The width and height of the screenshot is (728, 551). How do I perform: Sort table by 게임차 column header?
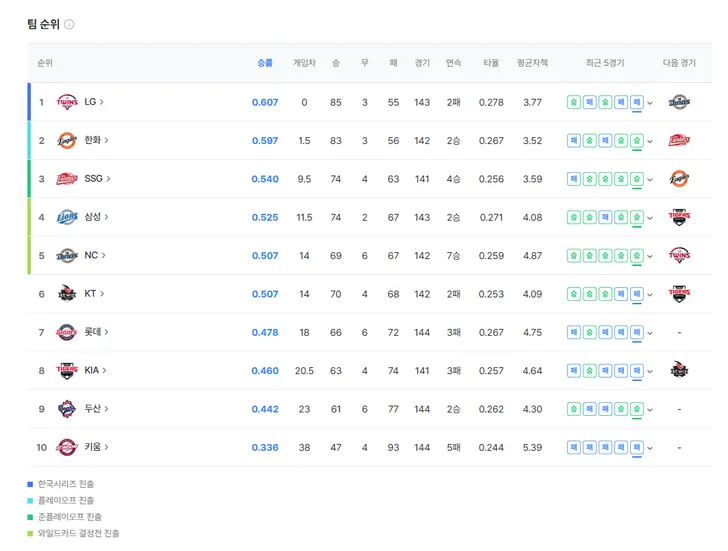[304, 63]
